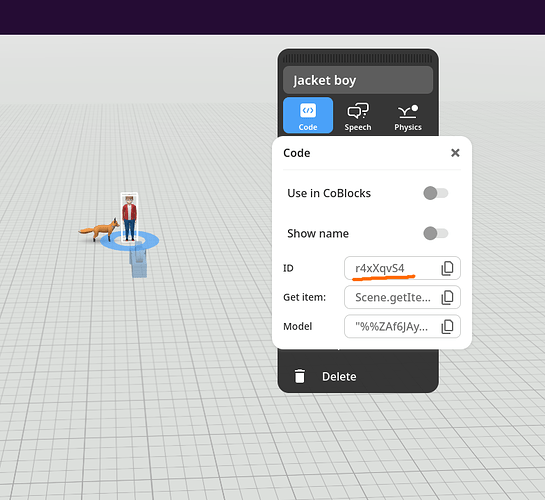
Task: Click the ID text field
Action: click(402, 268)
